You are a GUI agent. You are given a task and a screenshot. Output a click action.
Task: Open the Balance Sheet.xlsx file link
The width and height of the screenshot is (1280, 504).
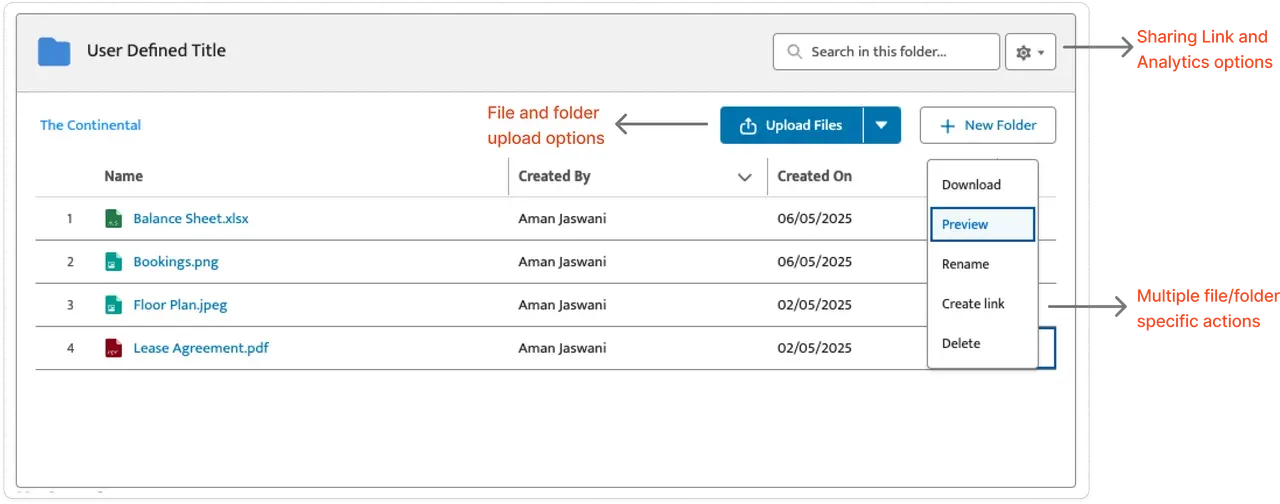tap(191, 218)
